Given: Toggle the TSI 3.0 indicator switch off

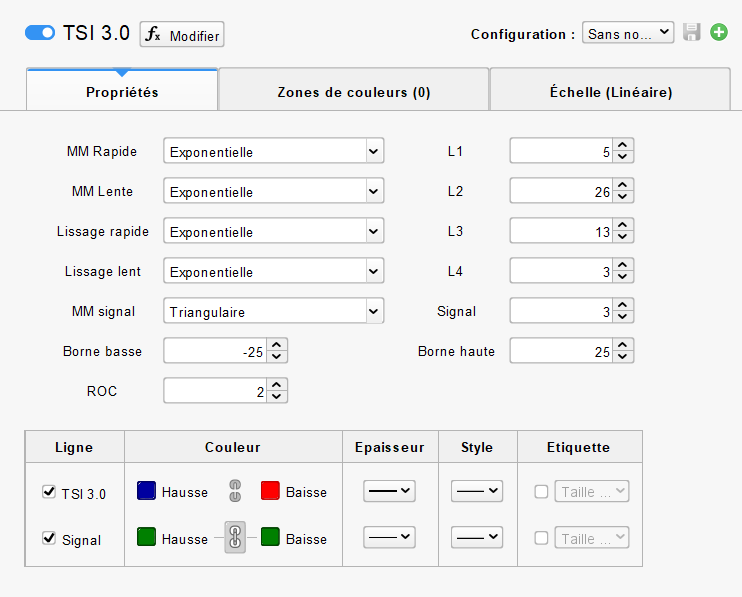Looking at the screenshot, I should click(40, 33).
